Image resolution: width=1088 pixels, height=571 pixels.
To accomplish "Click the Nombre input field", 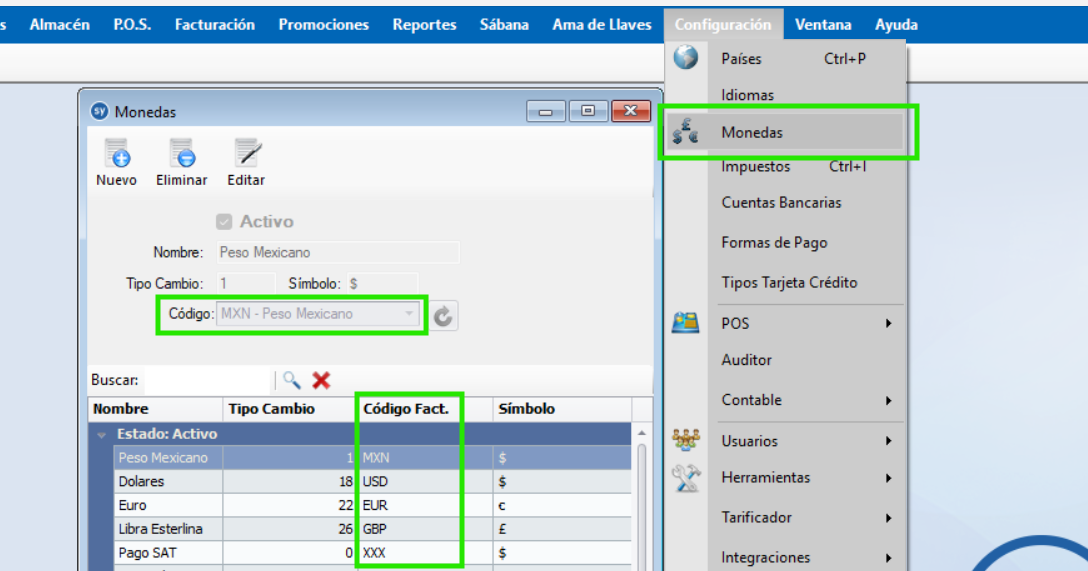I will [x=338, y=253].
